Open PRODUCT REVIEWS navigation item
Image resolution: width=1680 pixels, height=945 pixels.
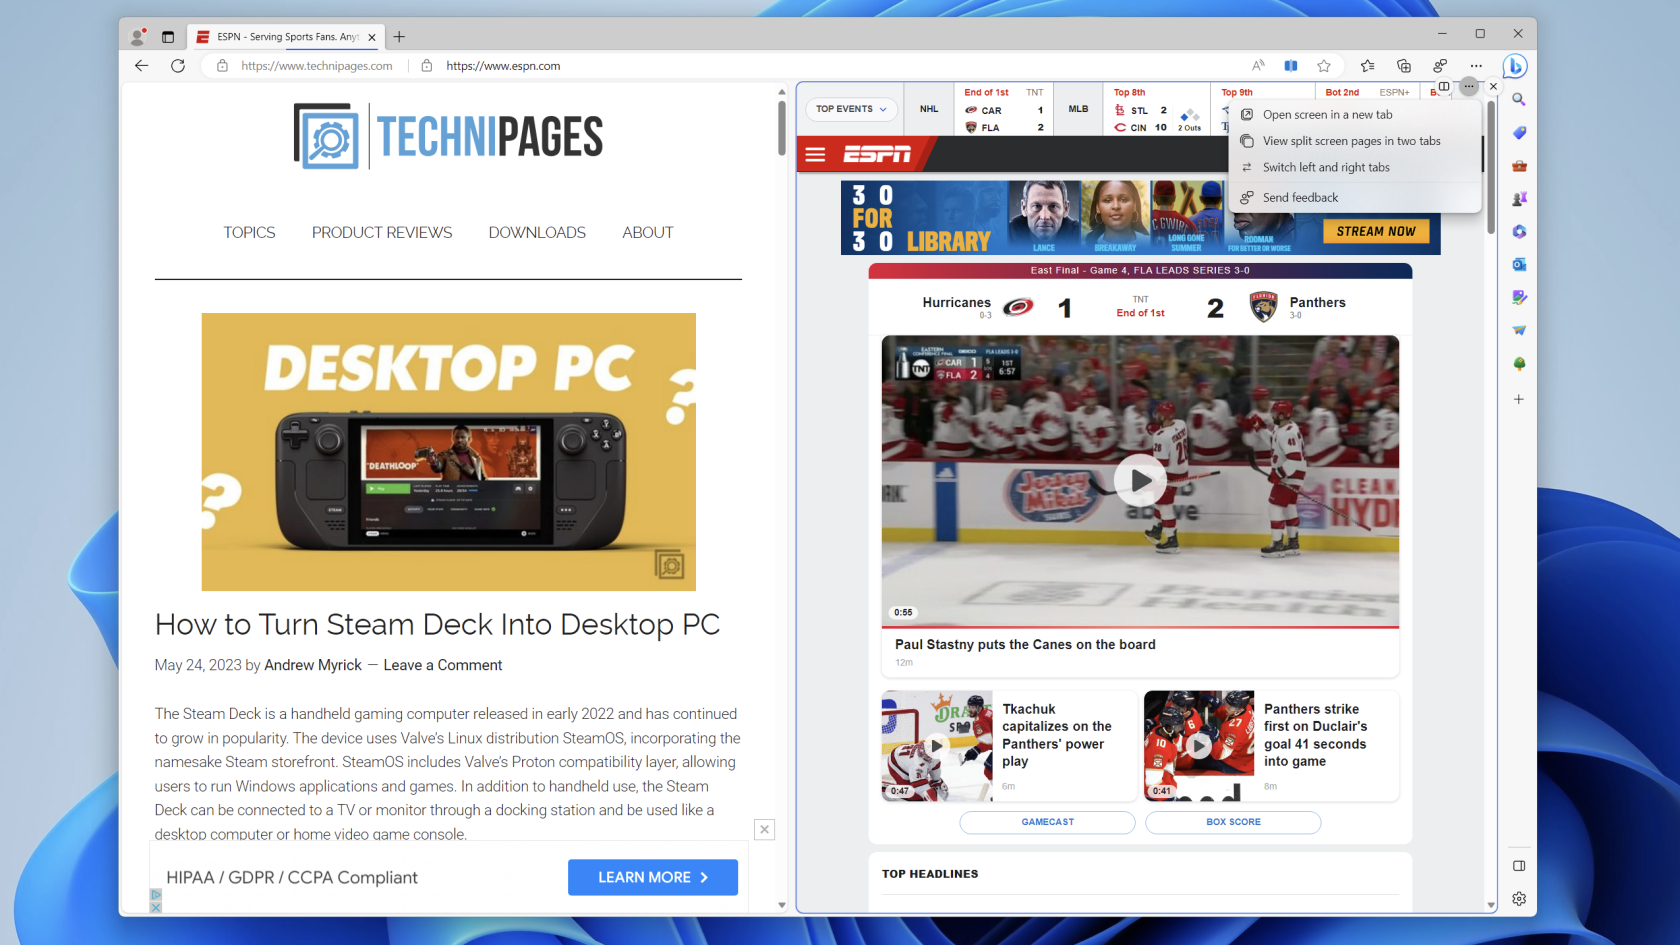point(382,233)
